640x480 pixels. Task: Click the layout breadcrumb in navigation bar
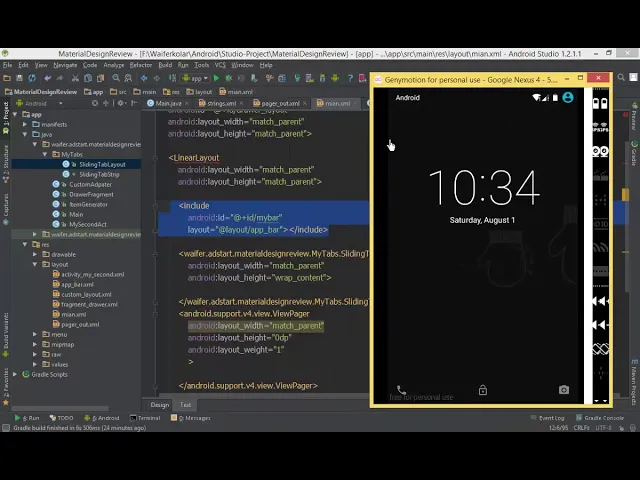[199, 92]
